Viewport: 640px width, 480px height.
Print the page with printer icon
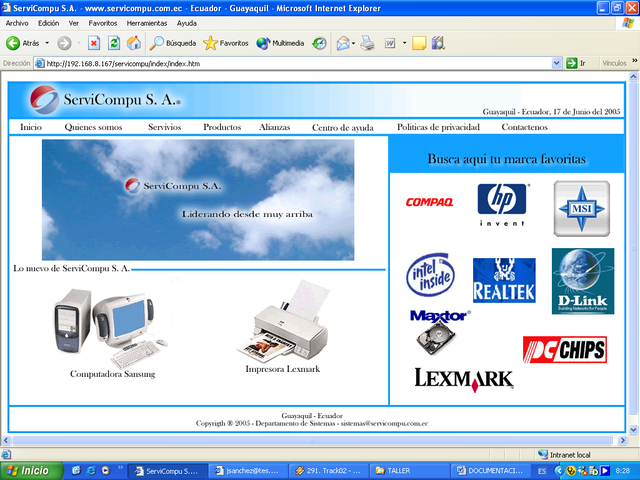(367, 43)
